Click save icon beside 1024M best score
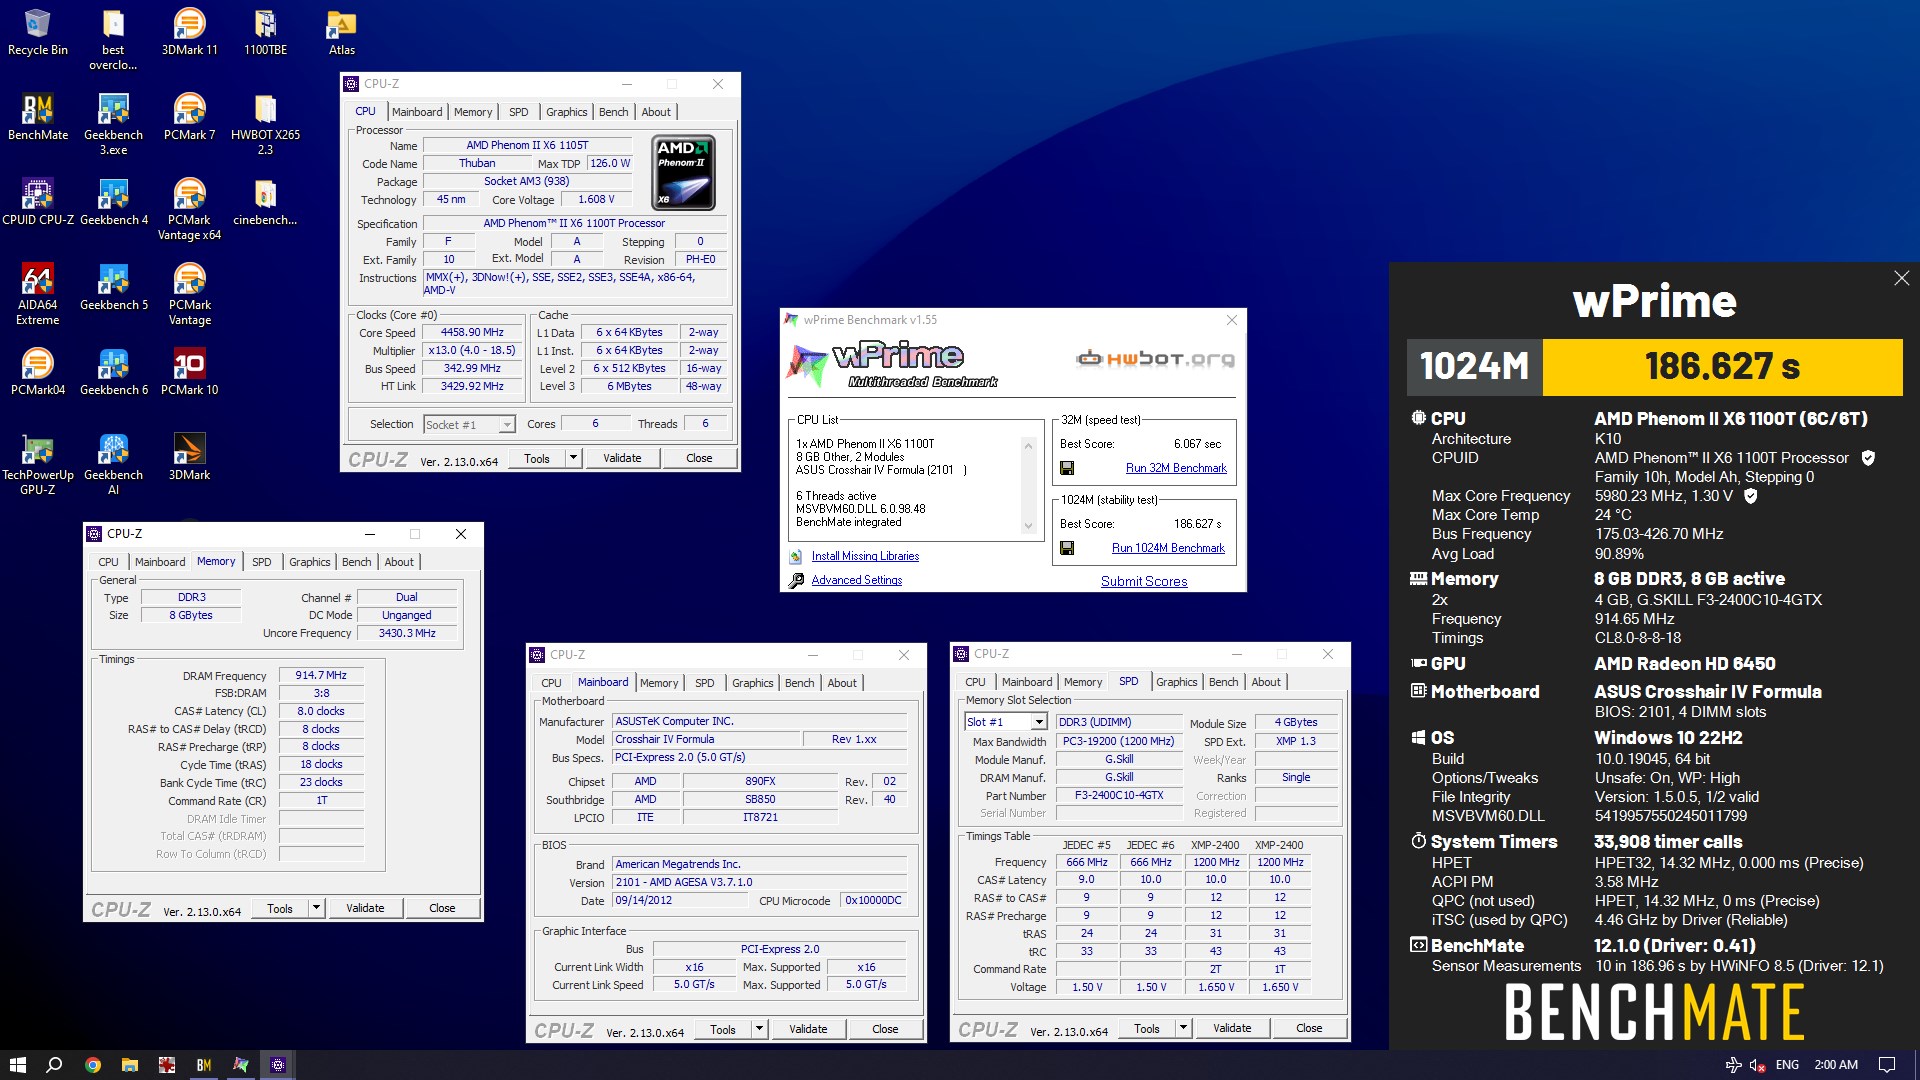This screenshot has width=1920, height=1080. pyautogui.click(x=1067, y=548)
